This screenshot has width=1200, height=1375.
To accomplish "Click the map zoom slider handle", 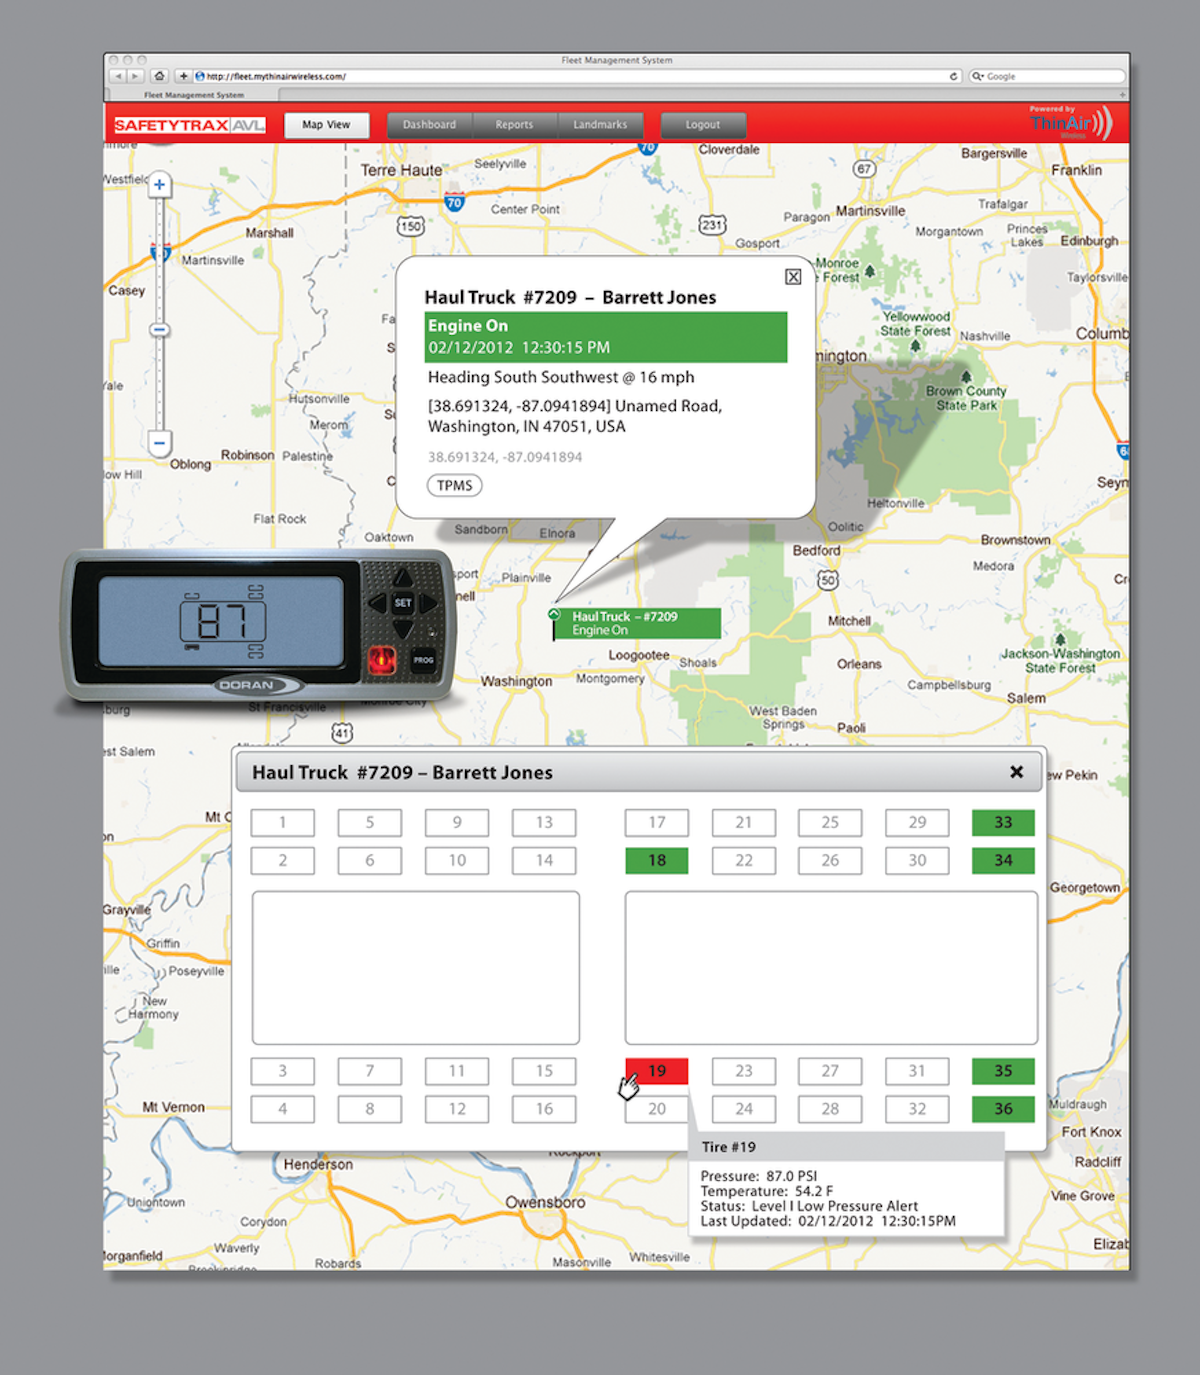I will click(x=160, y=329).
